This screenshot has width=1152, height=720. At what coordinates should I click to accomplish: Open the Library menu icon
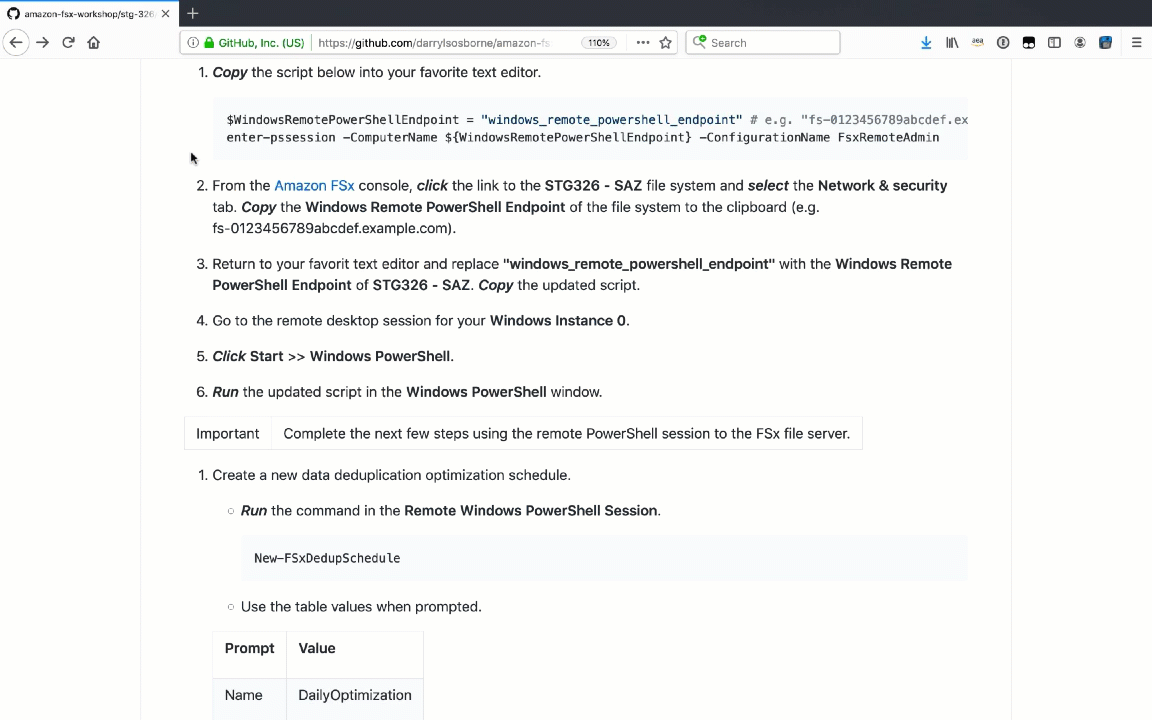pos(952,43)
